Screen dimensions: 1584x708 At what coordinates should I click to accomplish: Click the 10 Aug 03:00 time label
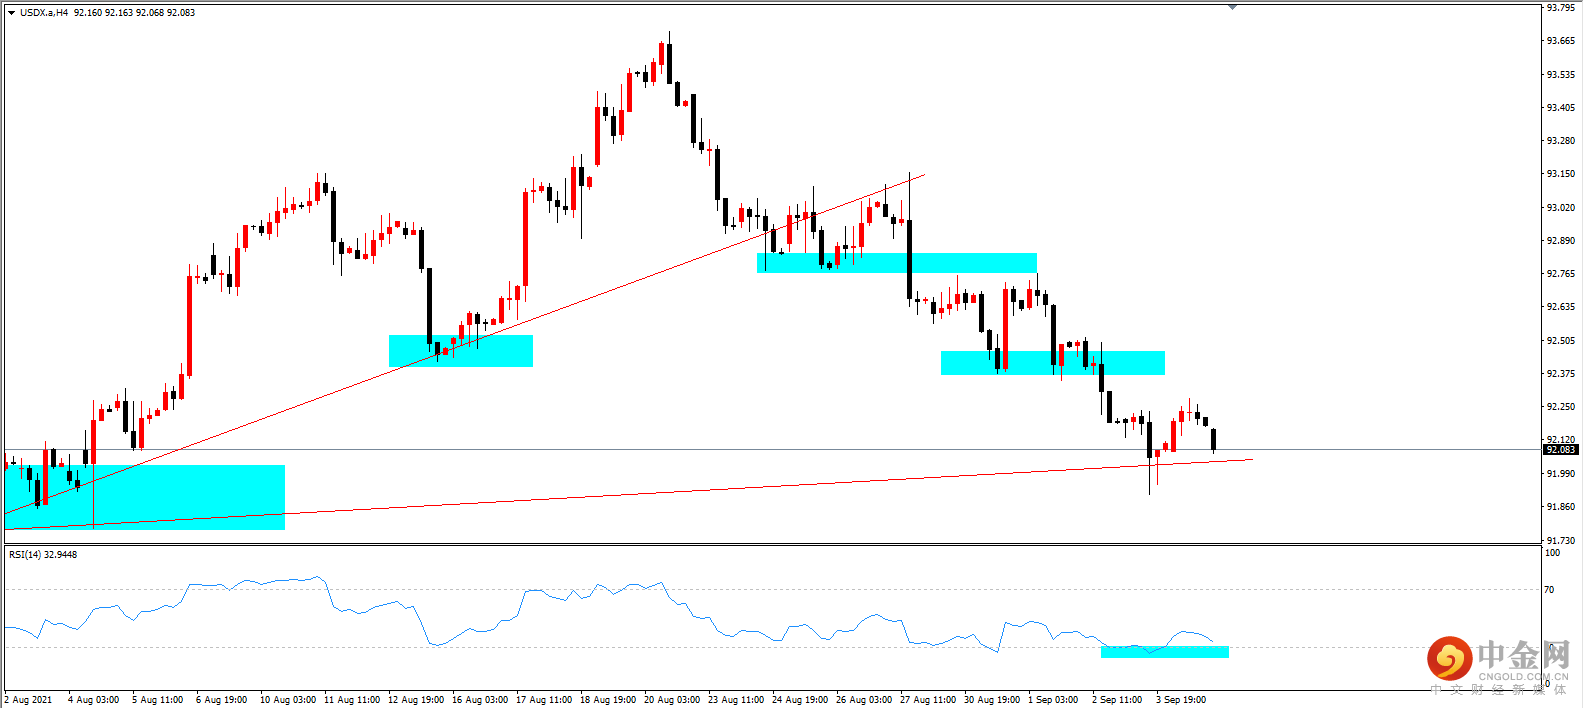point(287,699)
